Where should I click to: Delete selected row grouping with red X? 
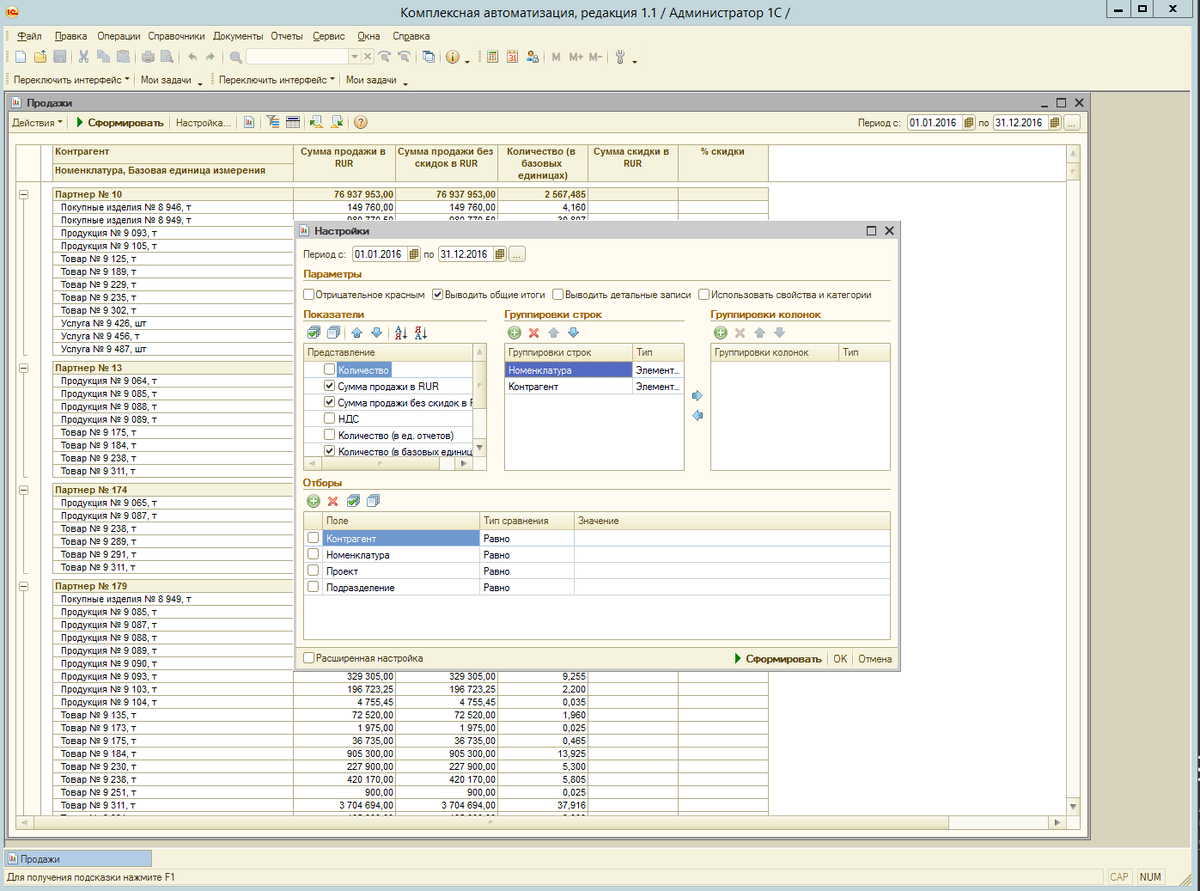534,333
